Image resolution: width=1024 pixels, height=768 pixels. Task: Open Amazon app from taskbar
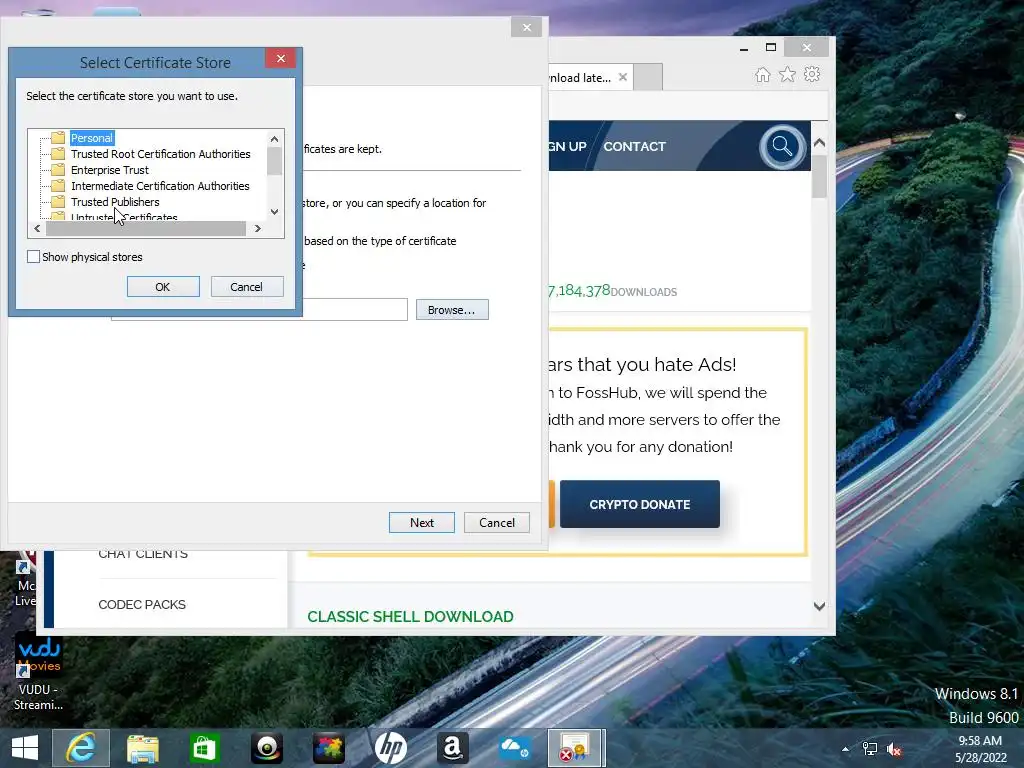[453, 748]
